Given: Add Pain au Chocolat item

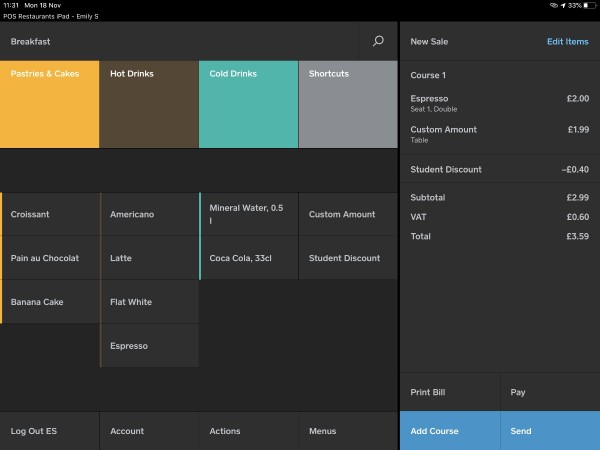Looking at the screenshot, I should pyautogui.click(x=50, y=258).
